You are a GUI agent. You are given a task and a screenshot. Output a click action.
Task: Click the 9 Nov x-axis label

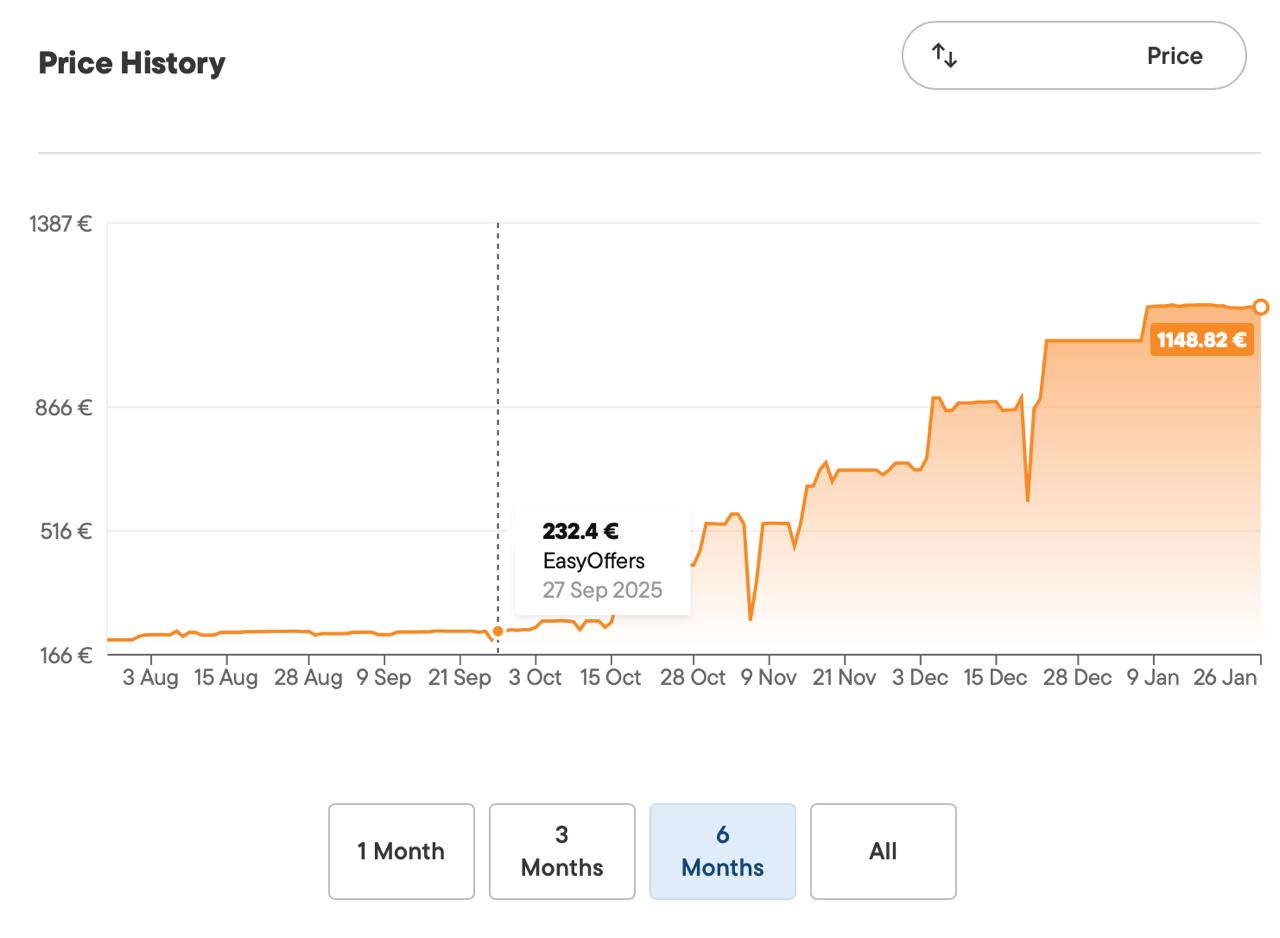(x=768, y=678)
